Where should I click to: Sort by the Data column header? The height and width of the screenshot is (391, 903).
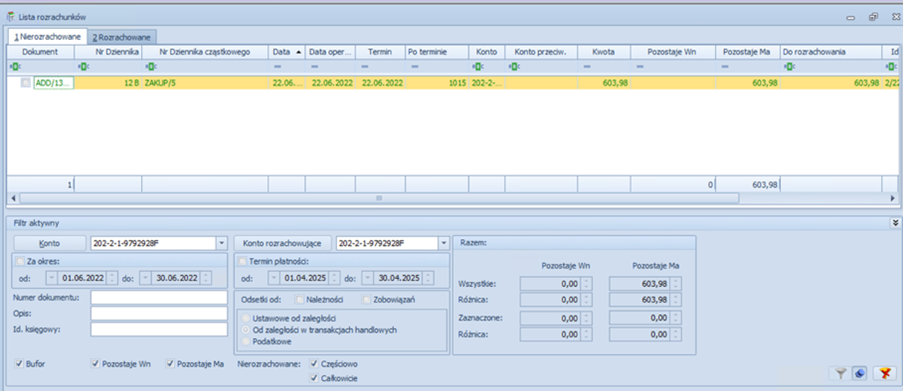tap(286, 52)
